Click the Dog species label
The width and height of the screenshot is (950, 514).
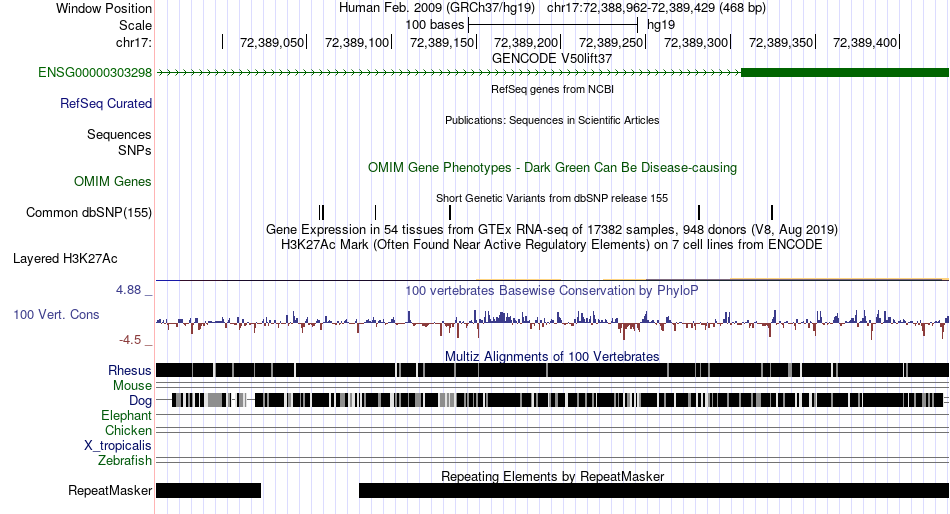pos(141,401)
